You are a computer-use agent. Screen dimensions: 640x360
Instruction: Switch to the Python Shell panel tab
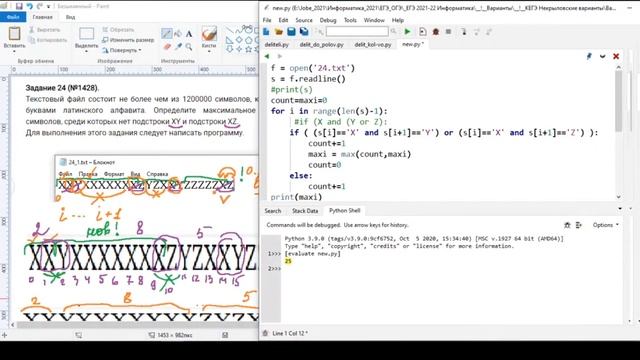click(344, 211)
